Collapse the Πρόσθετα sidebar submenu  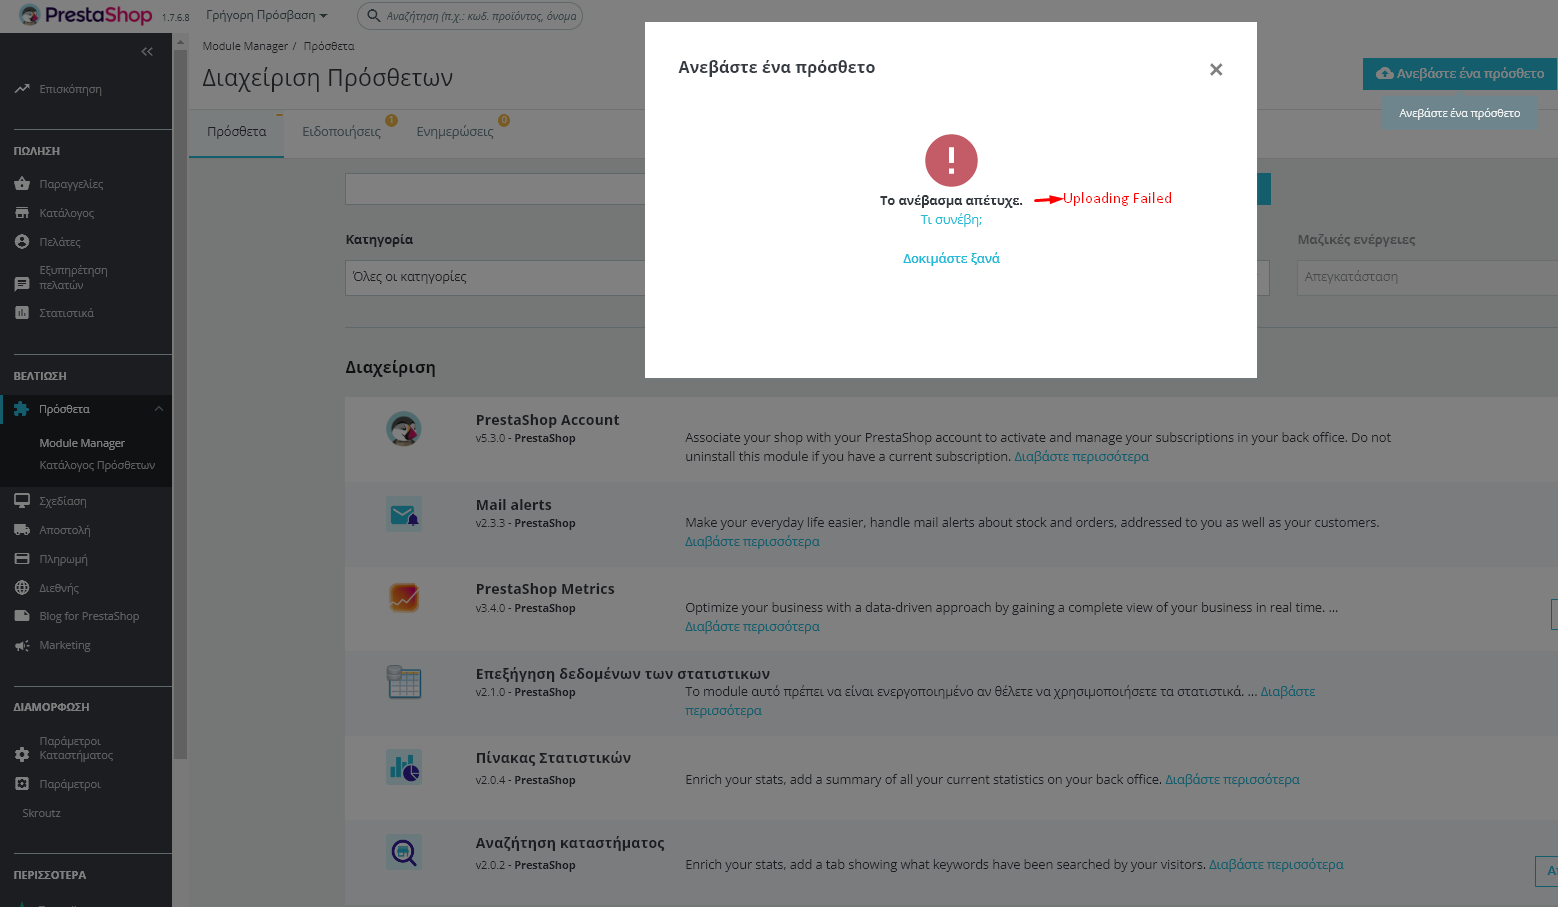tap(157, 408)
